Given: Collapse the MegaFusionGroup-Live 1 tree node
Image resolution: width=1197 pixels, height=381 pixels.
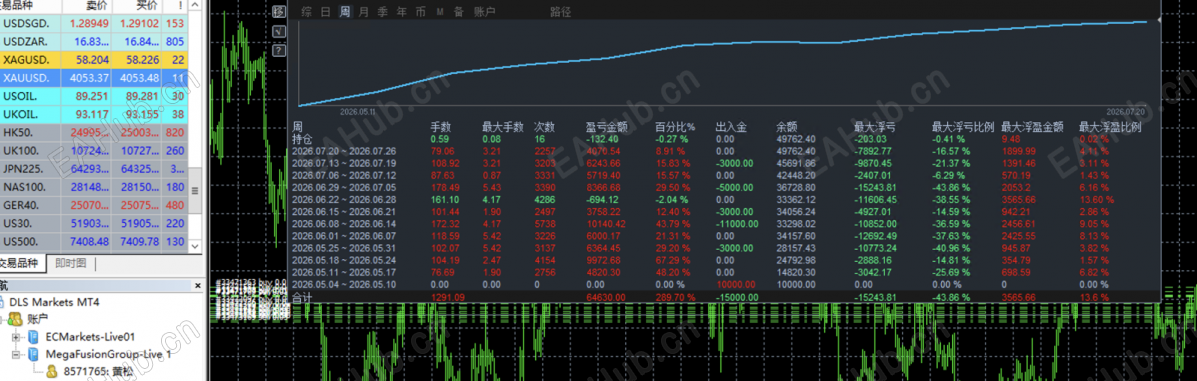Looking at the screenshot, I should tap(17, 355).
